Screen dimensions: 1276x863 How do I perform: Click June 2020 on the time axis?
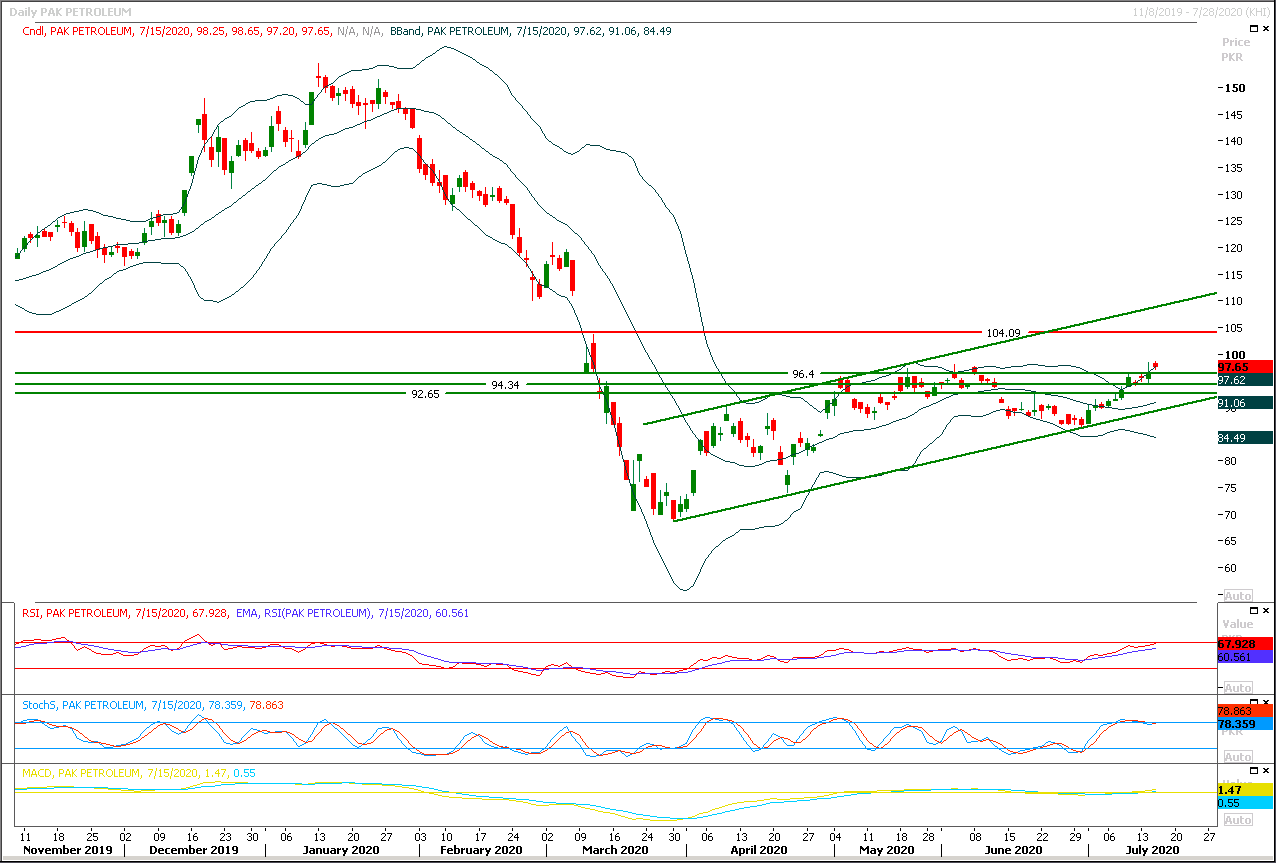[1014, 850]
